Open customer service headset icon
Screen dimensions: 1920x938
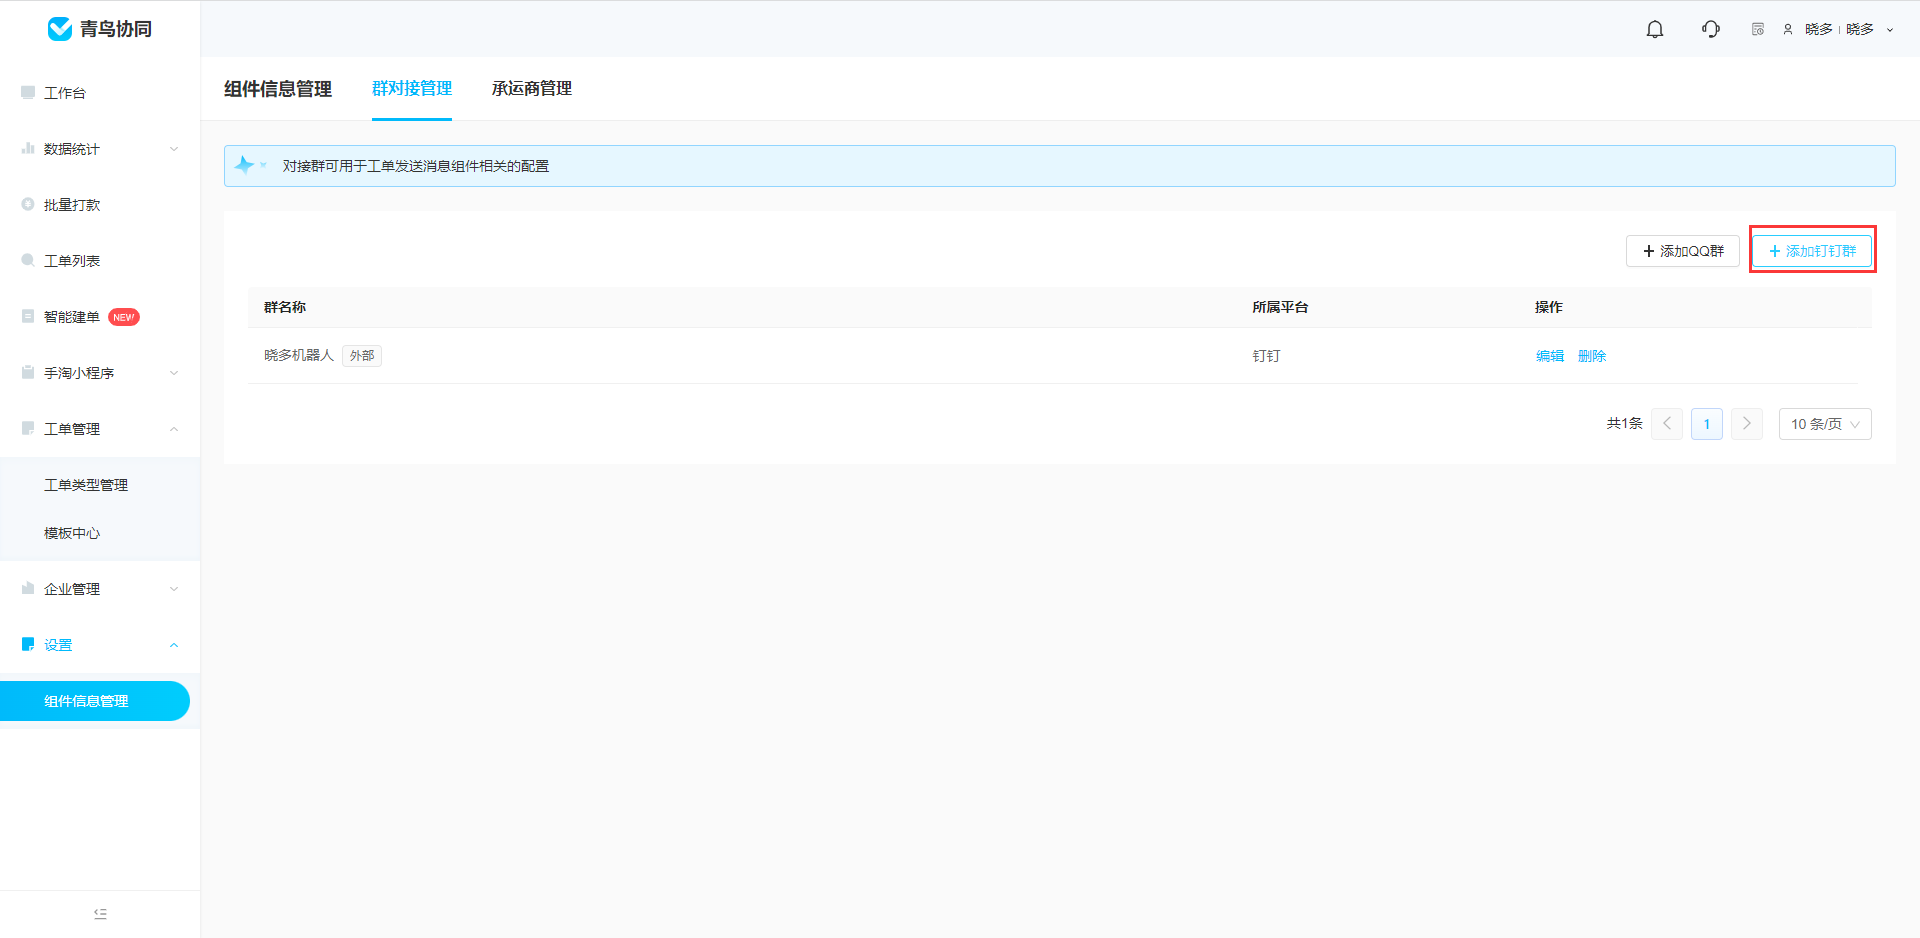pos(1711,29)
